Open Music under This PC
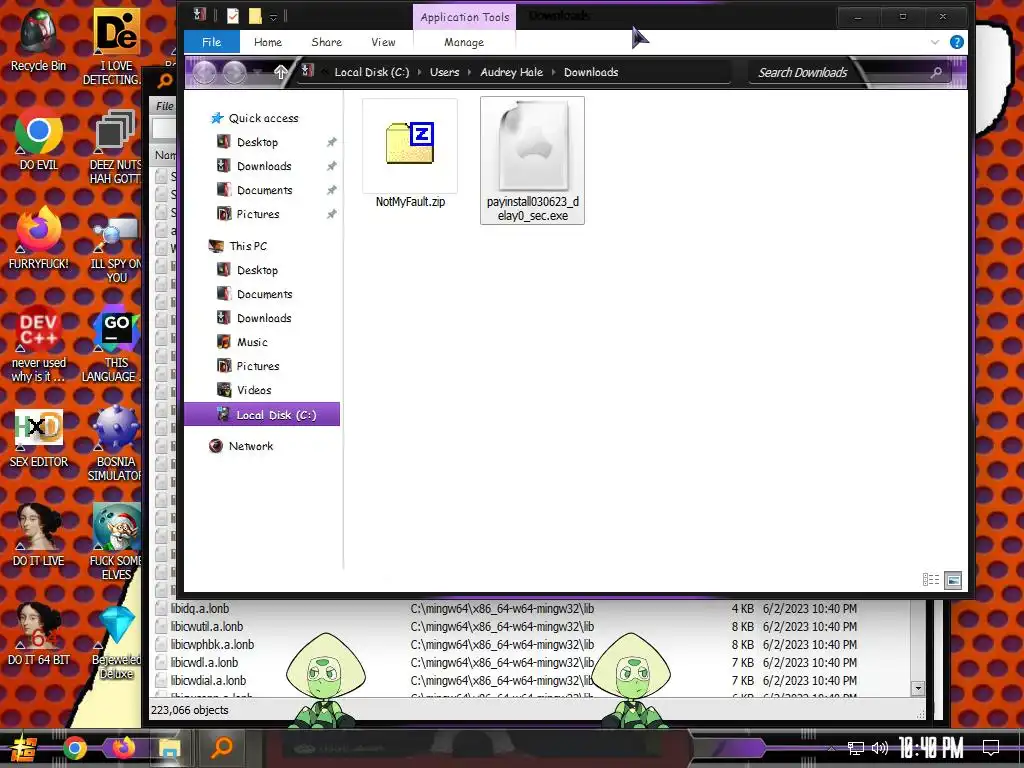The width and height of the screenshot is (1024, 768). (243, 342)
